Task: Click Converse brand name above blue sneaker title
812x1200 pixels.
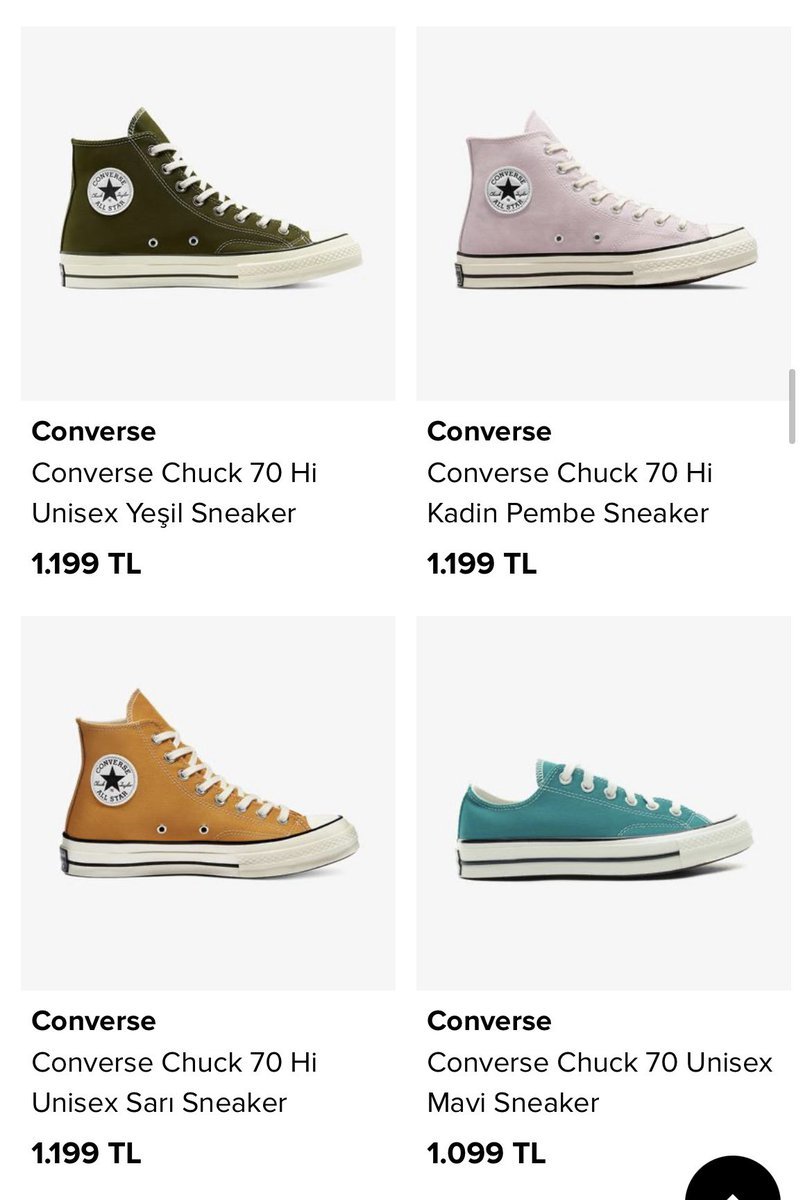Action: pyautogui.click(x=489, y=1021)
